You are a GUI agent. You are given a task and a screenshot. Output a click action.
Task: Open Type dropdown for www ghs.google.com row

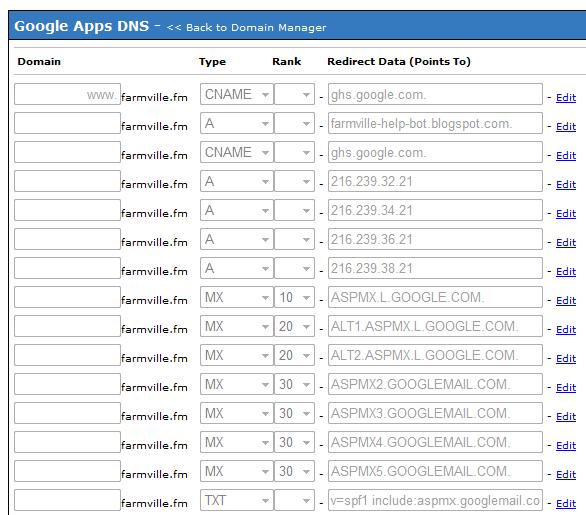(237, 94)
